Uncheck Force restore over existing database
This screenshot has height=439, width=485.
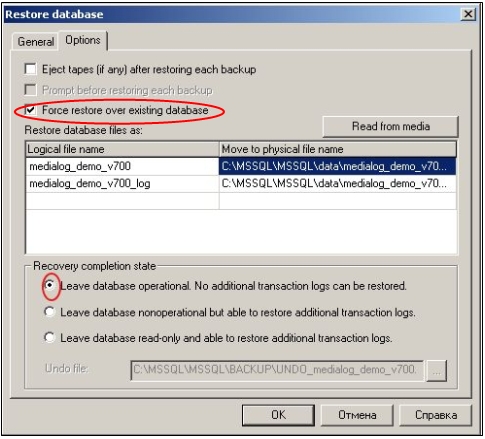click(30, 110)
